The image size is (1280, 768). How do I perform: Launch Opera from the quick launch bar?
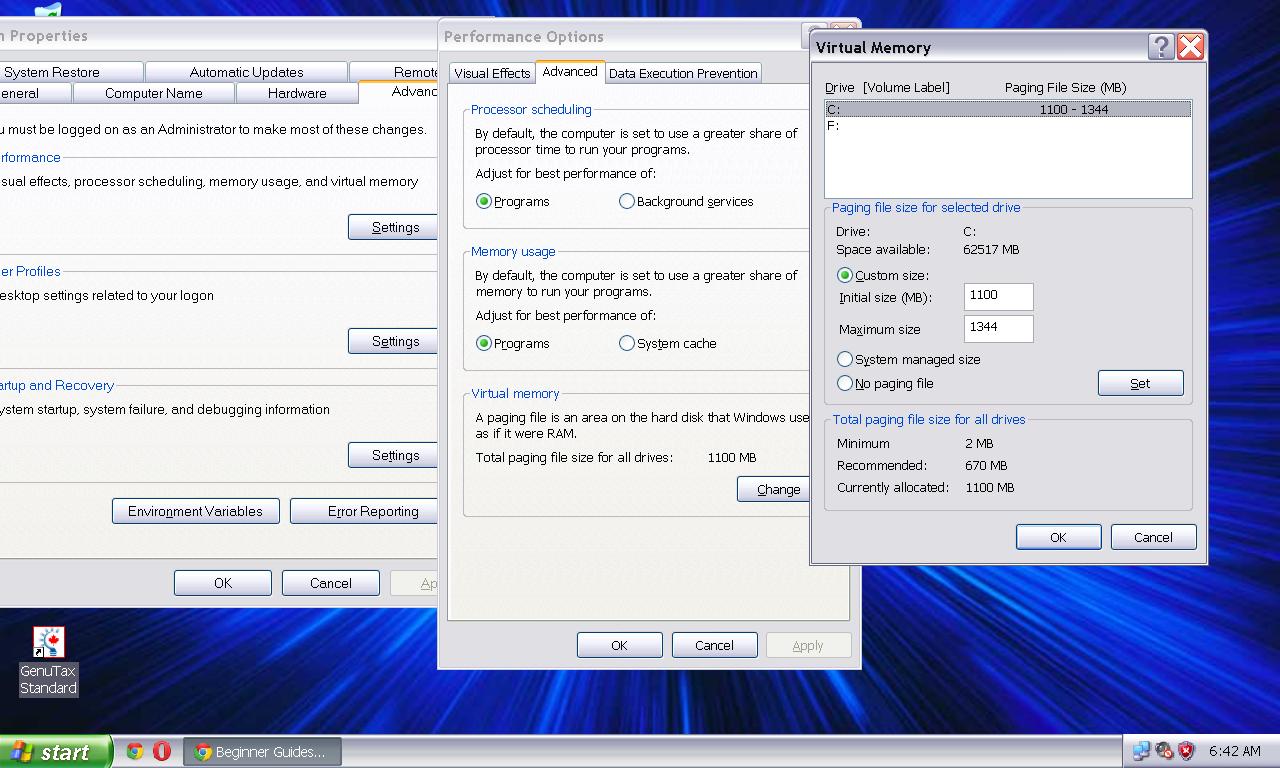click(162, 751)
